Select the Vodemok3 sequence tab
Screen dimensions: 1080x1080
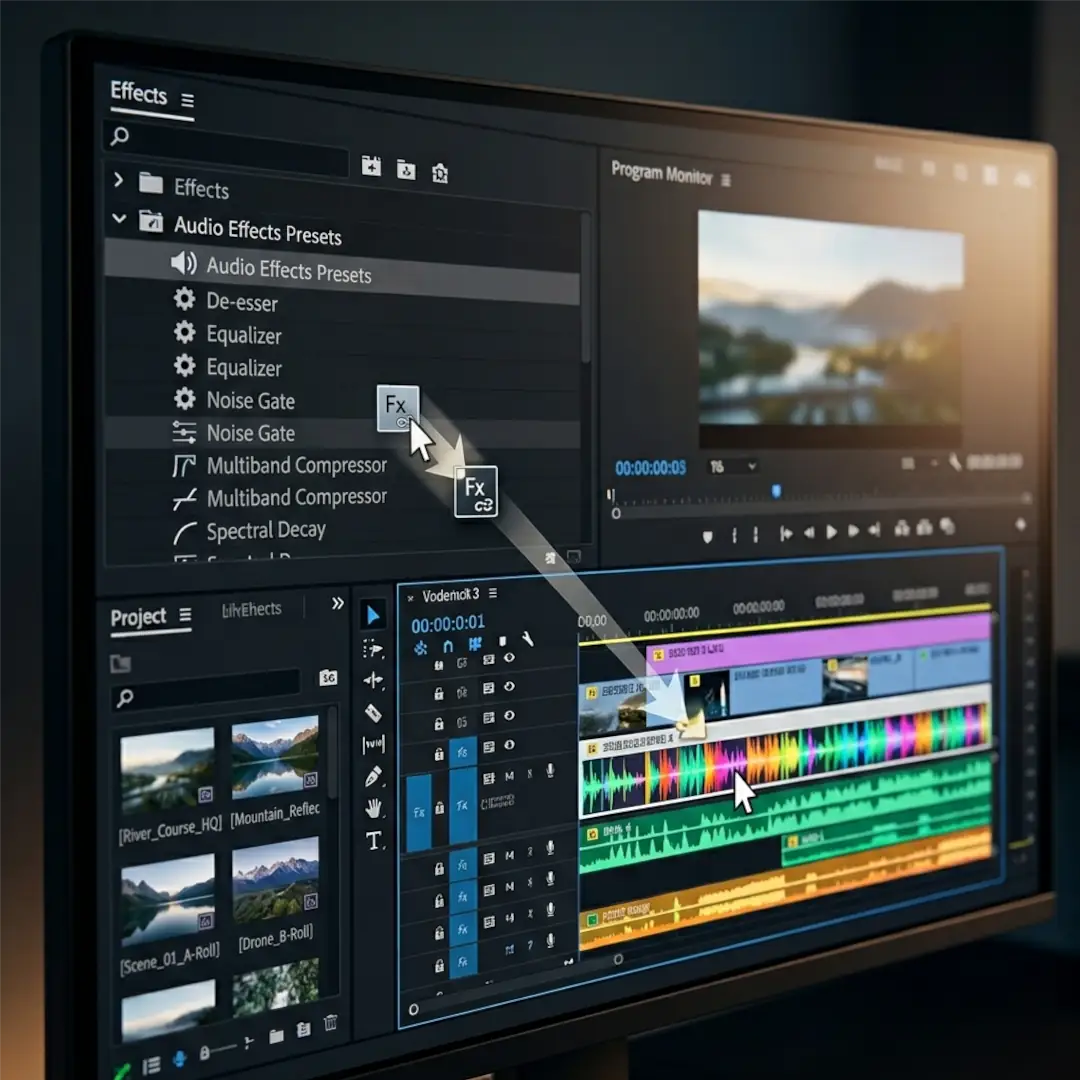[x=450, y=594]
